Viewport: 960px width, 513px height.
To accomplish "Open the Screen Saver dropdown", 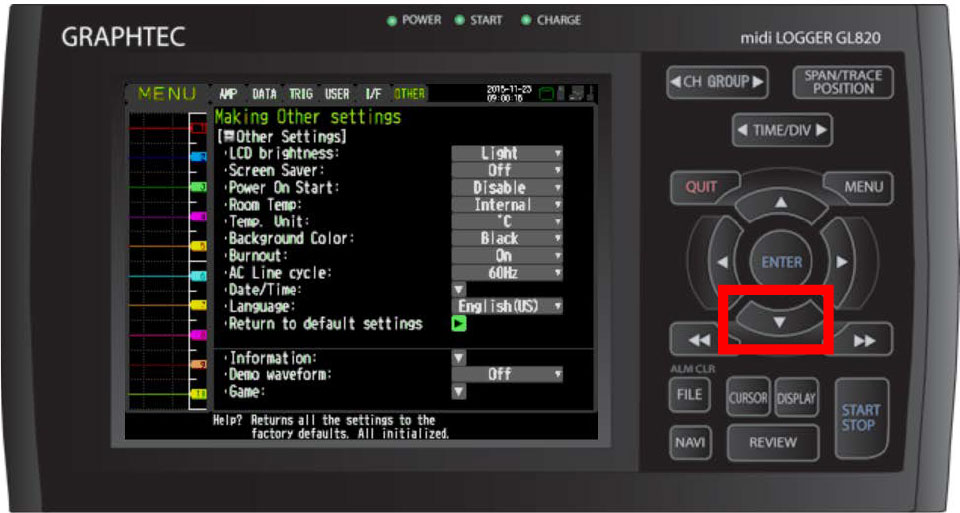I will (507, 170).
